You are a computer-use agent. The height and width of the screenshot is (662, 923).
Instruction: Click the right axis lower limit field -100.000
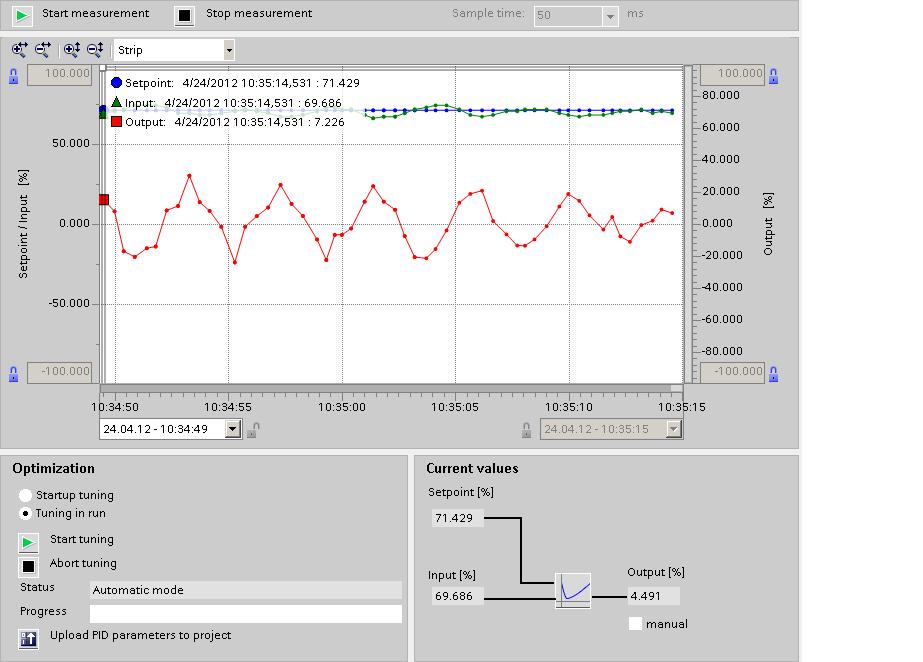[x=732, y=372]
